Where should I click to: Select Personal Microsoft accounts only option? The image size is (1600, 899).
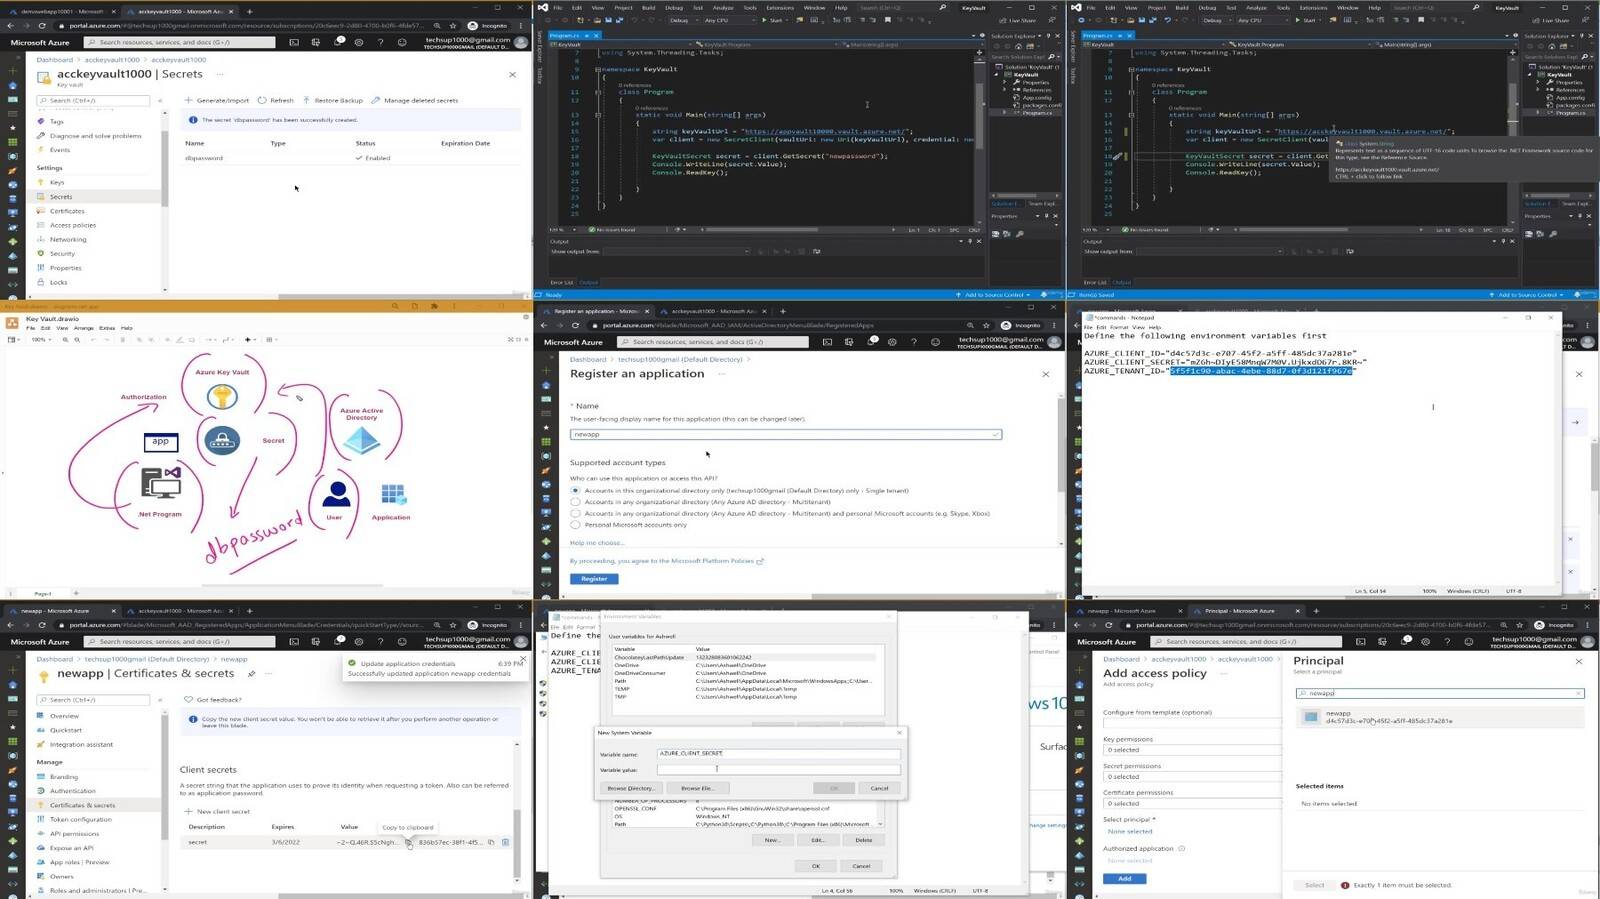coord(575,524)
